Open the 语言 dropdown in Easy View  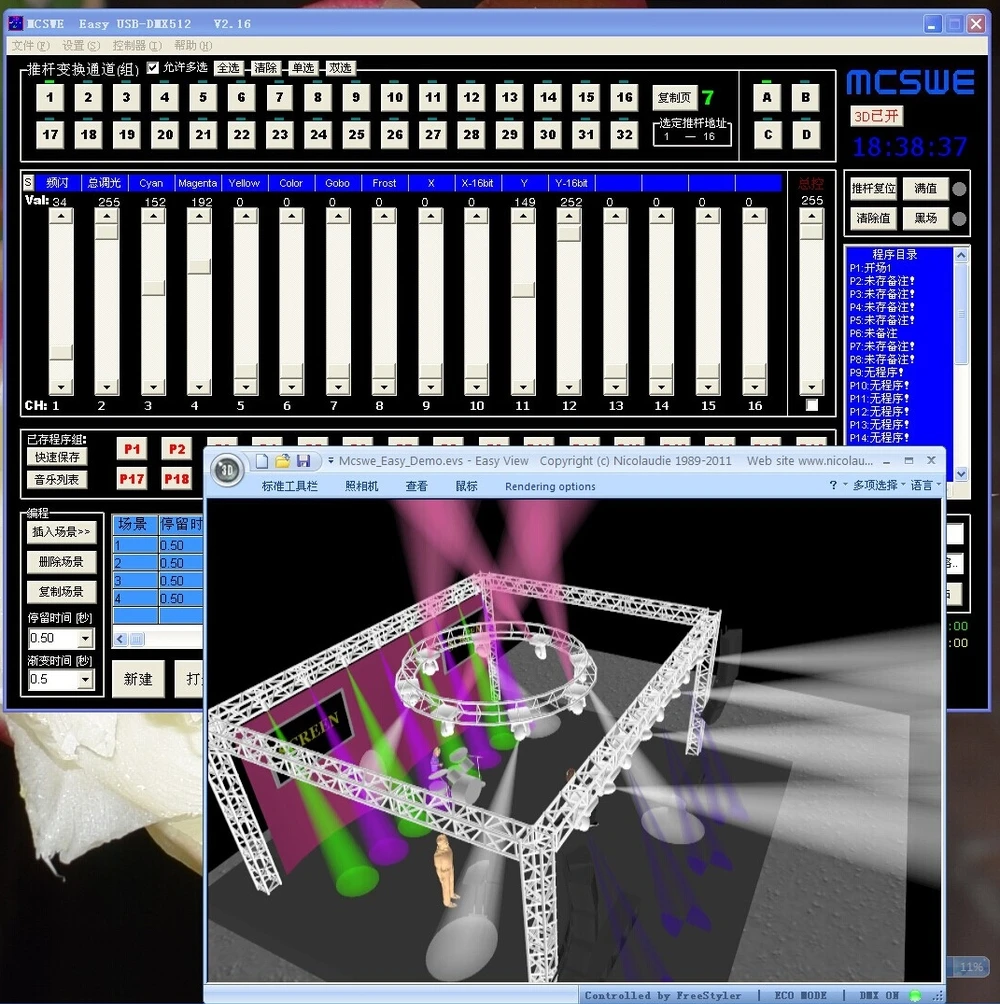925,485
